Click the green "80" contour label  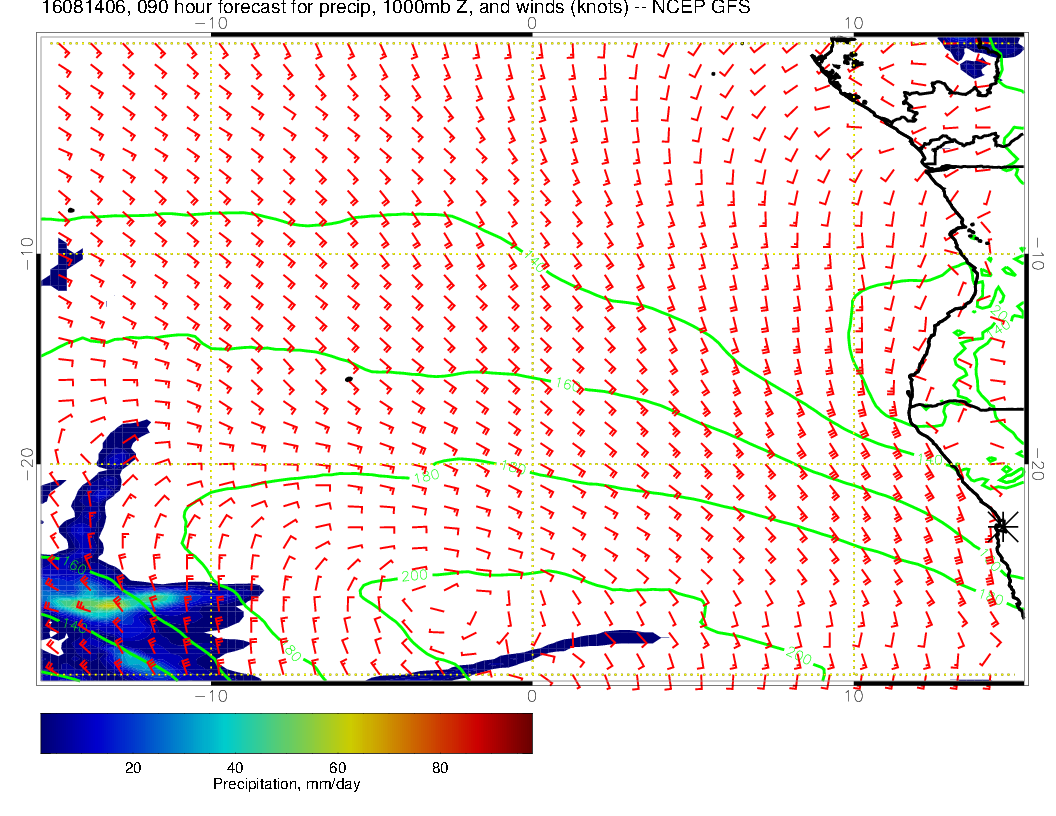tap(292, 654)
